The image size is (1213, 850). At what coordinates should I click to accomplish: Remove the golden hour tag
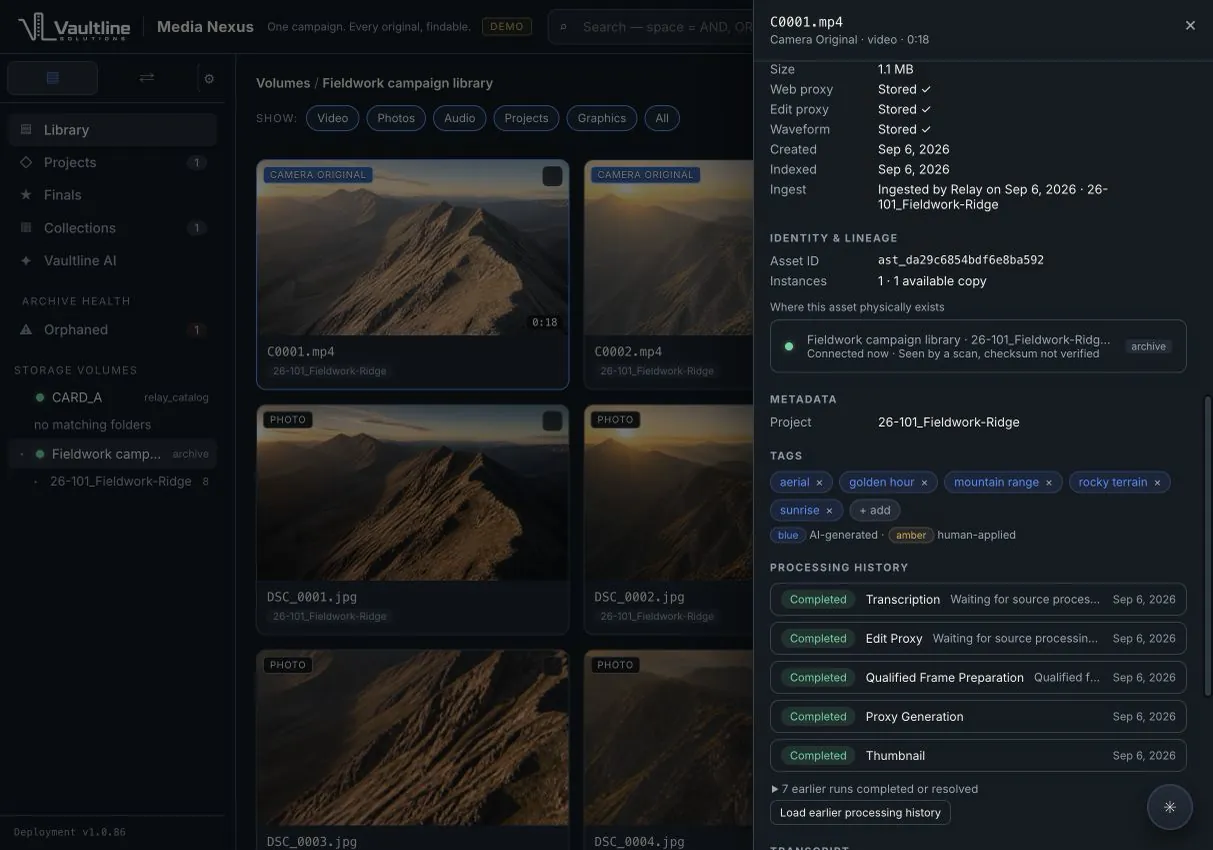coord(924,483)
